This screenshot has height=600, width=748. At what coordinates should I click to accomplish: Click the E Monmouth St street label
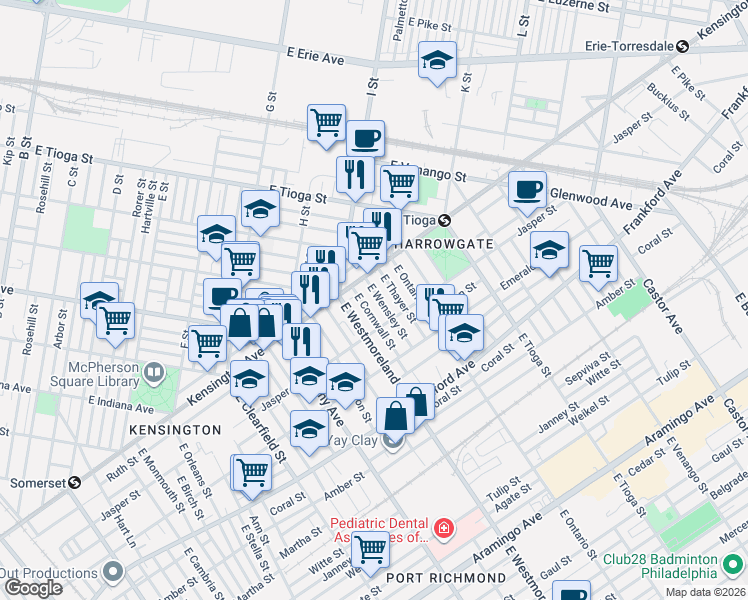(161, 480)
